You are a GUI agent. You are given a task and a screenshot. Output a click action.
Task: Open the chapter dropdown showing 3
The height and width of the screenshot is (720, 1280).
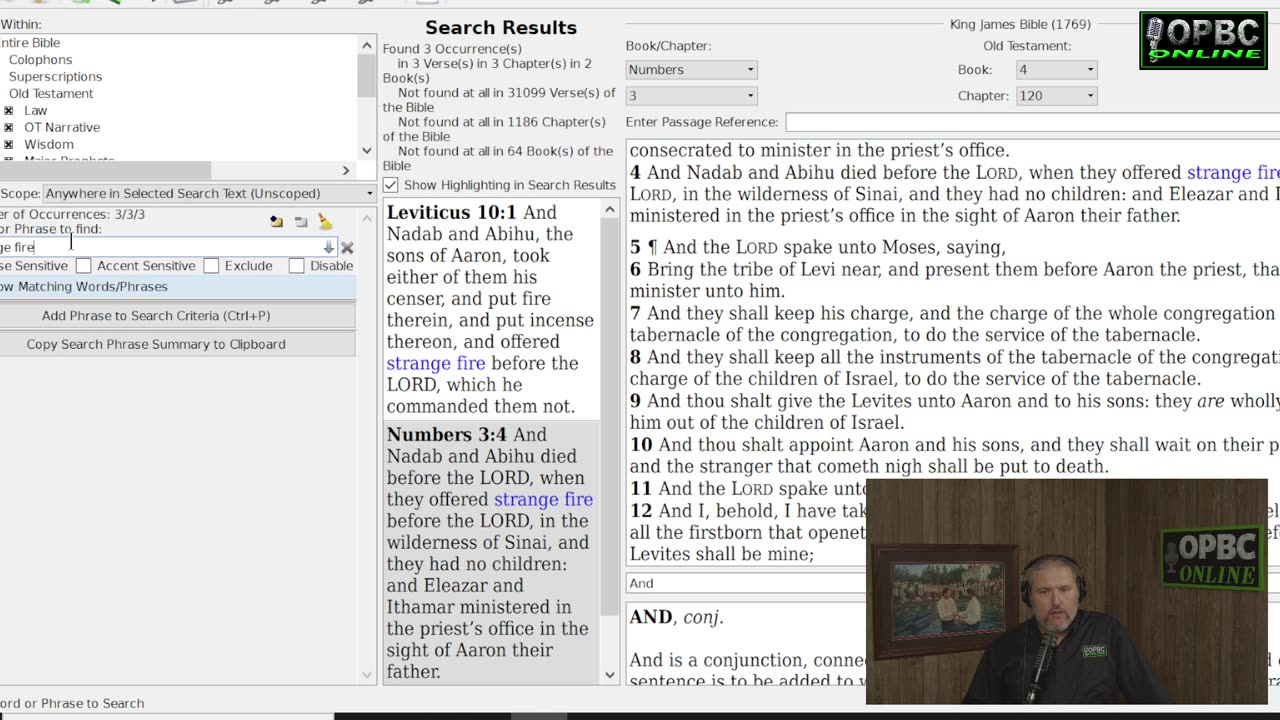pyautogui.click(x=691, y=96)
